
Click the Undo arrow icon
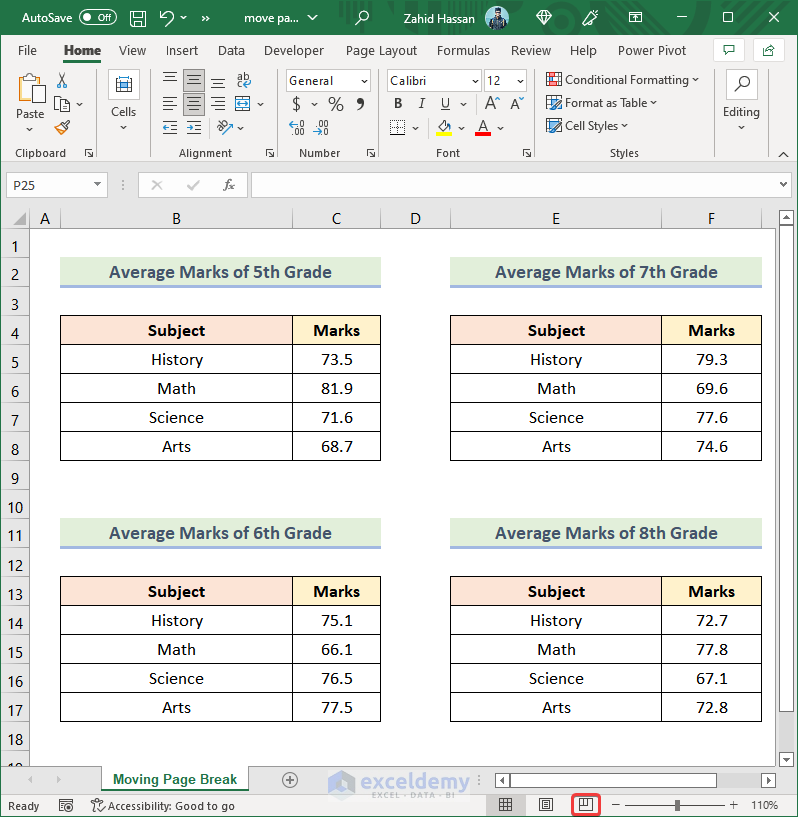tap(167, 18)
